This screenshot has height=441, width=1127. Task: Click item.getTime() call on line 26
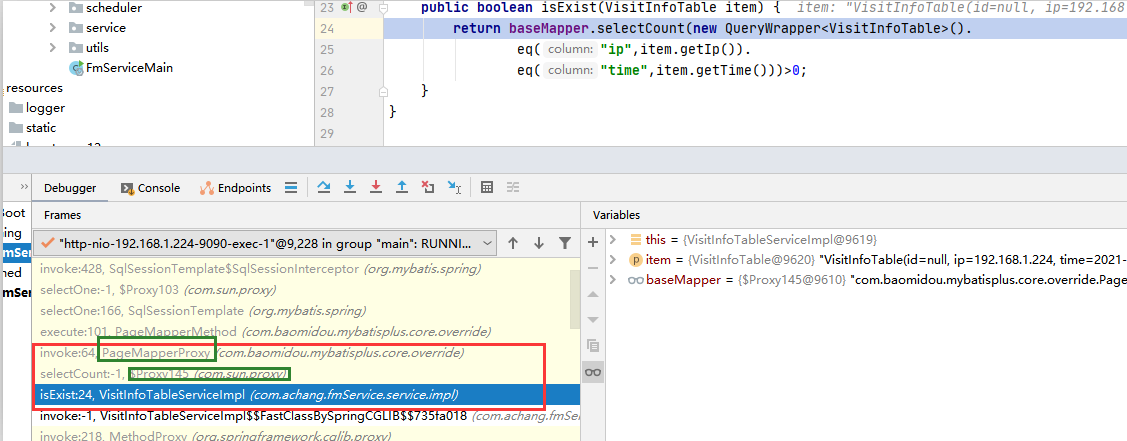coord(706,70)
